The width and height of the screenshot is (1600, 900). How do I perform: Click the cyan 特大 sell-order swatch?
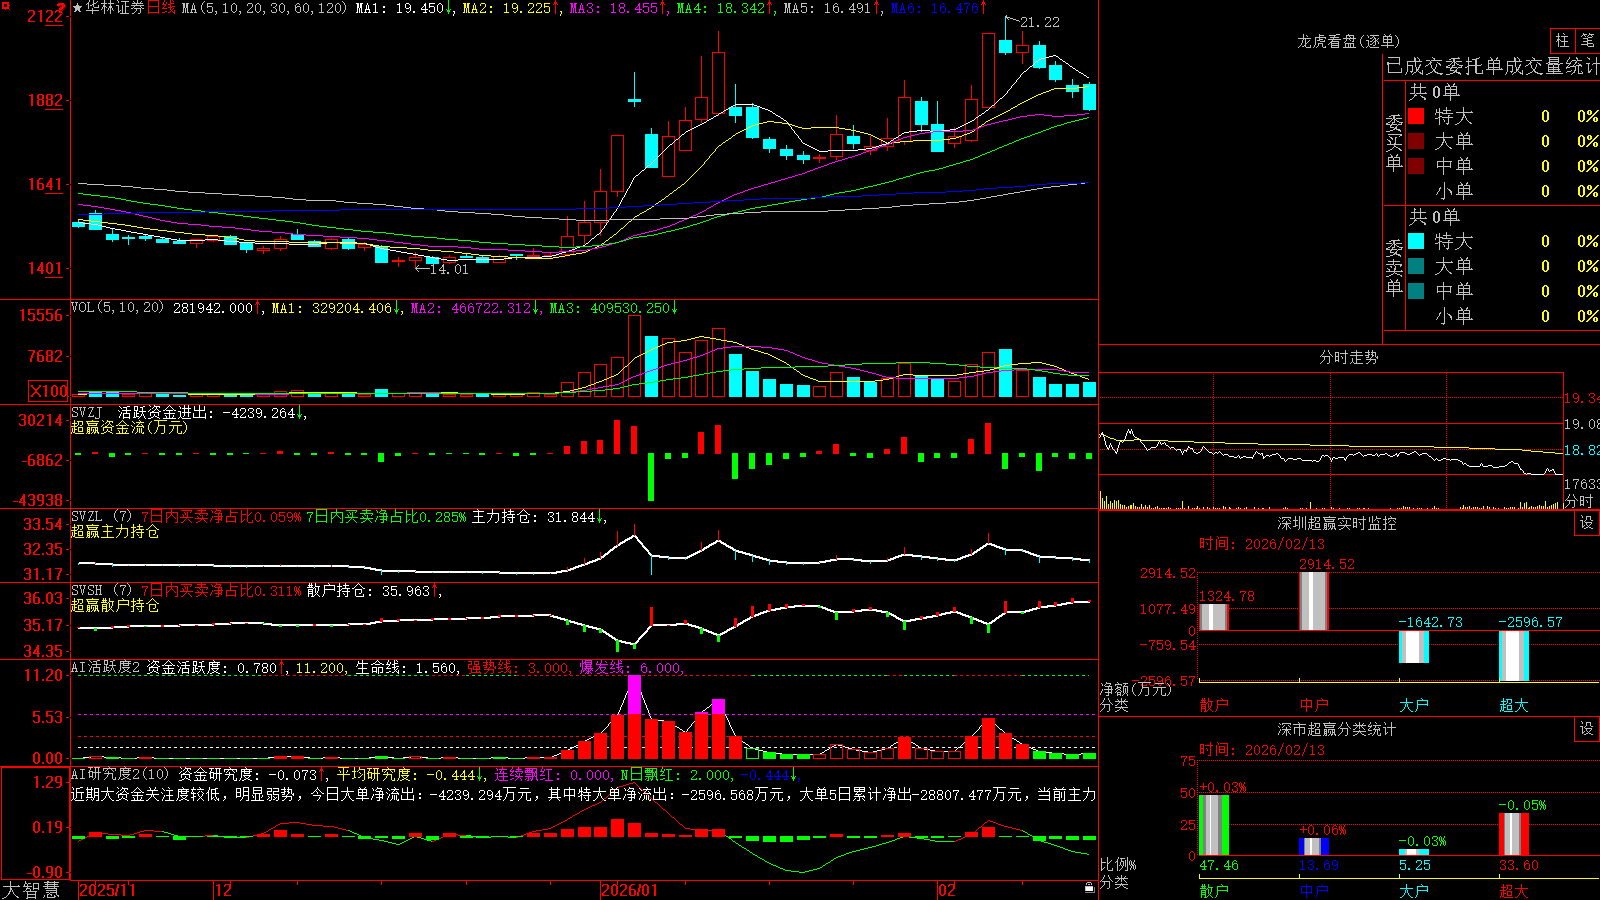tap(1416, 241)
